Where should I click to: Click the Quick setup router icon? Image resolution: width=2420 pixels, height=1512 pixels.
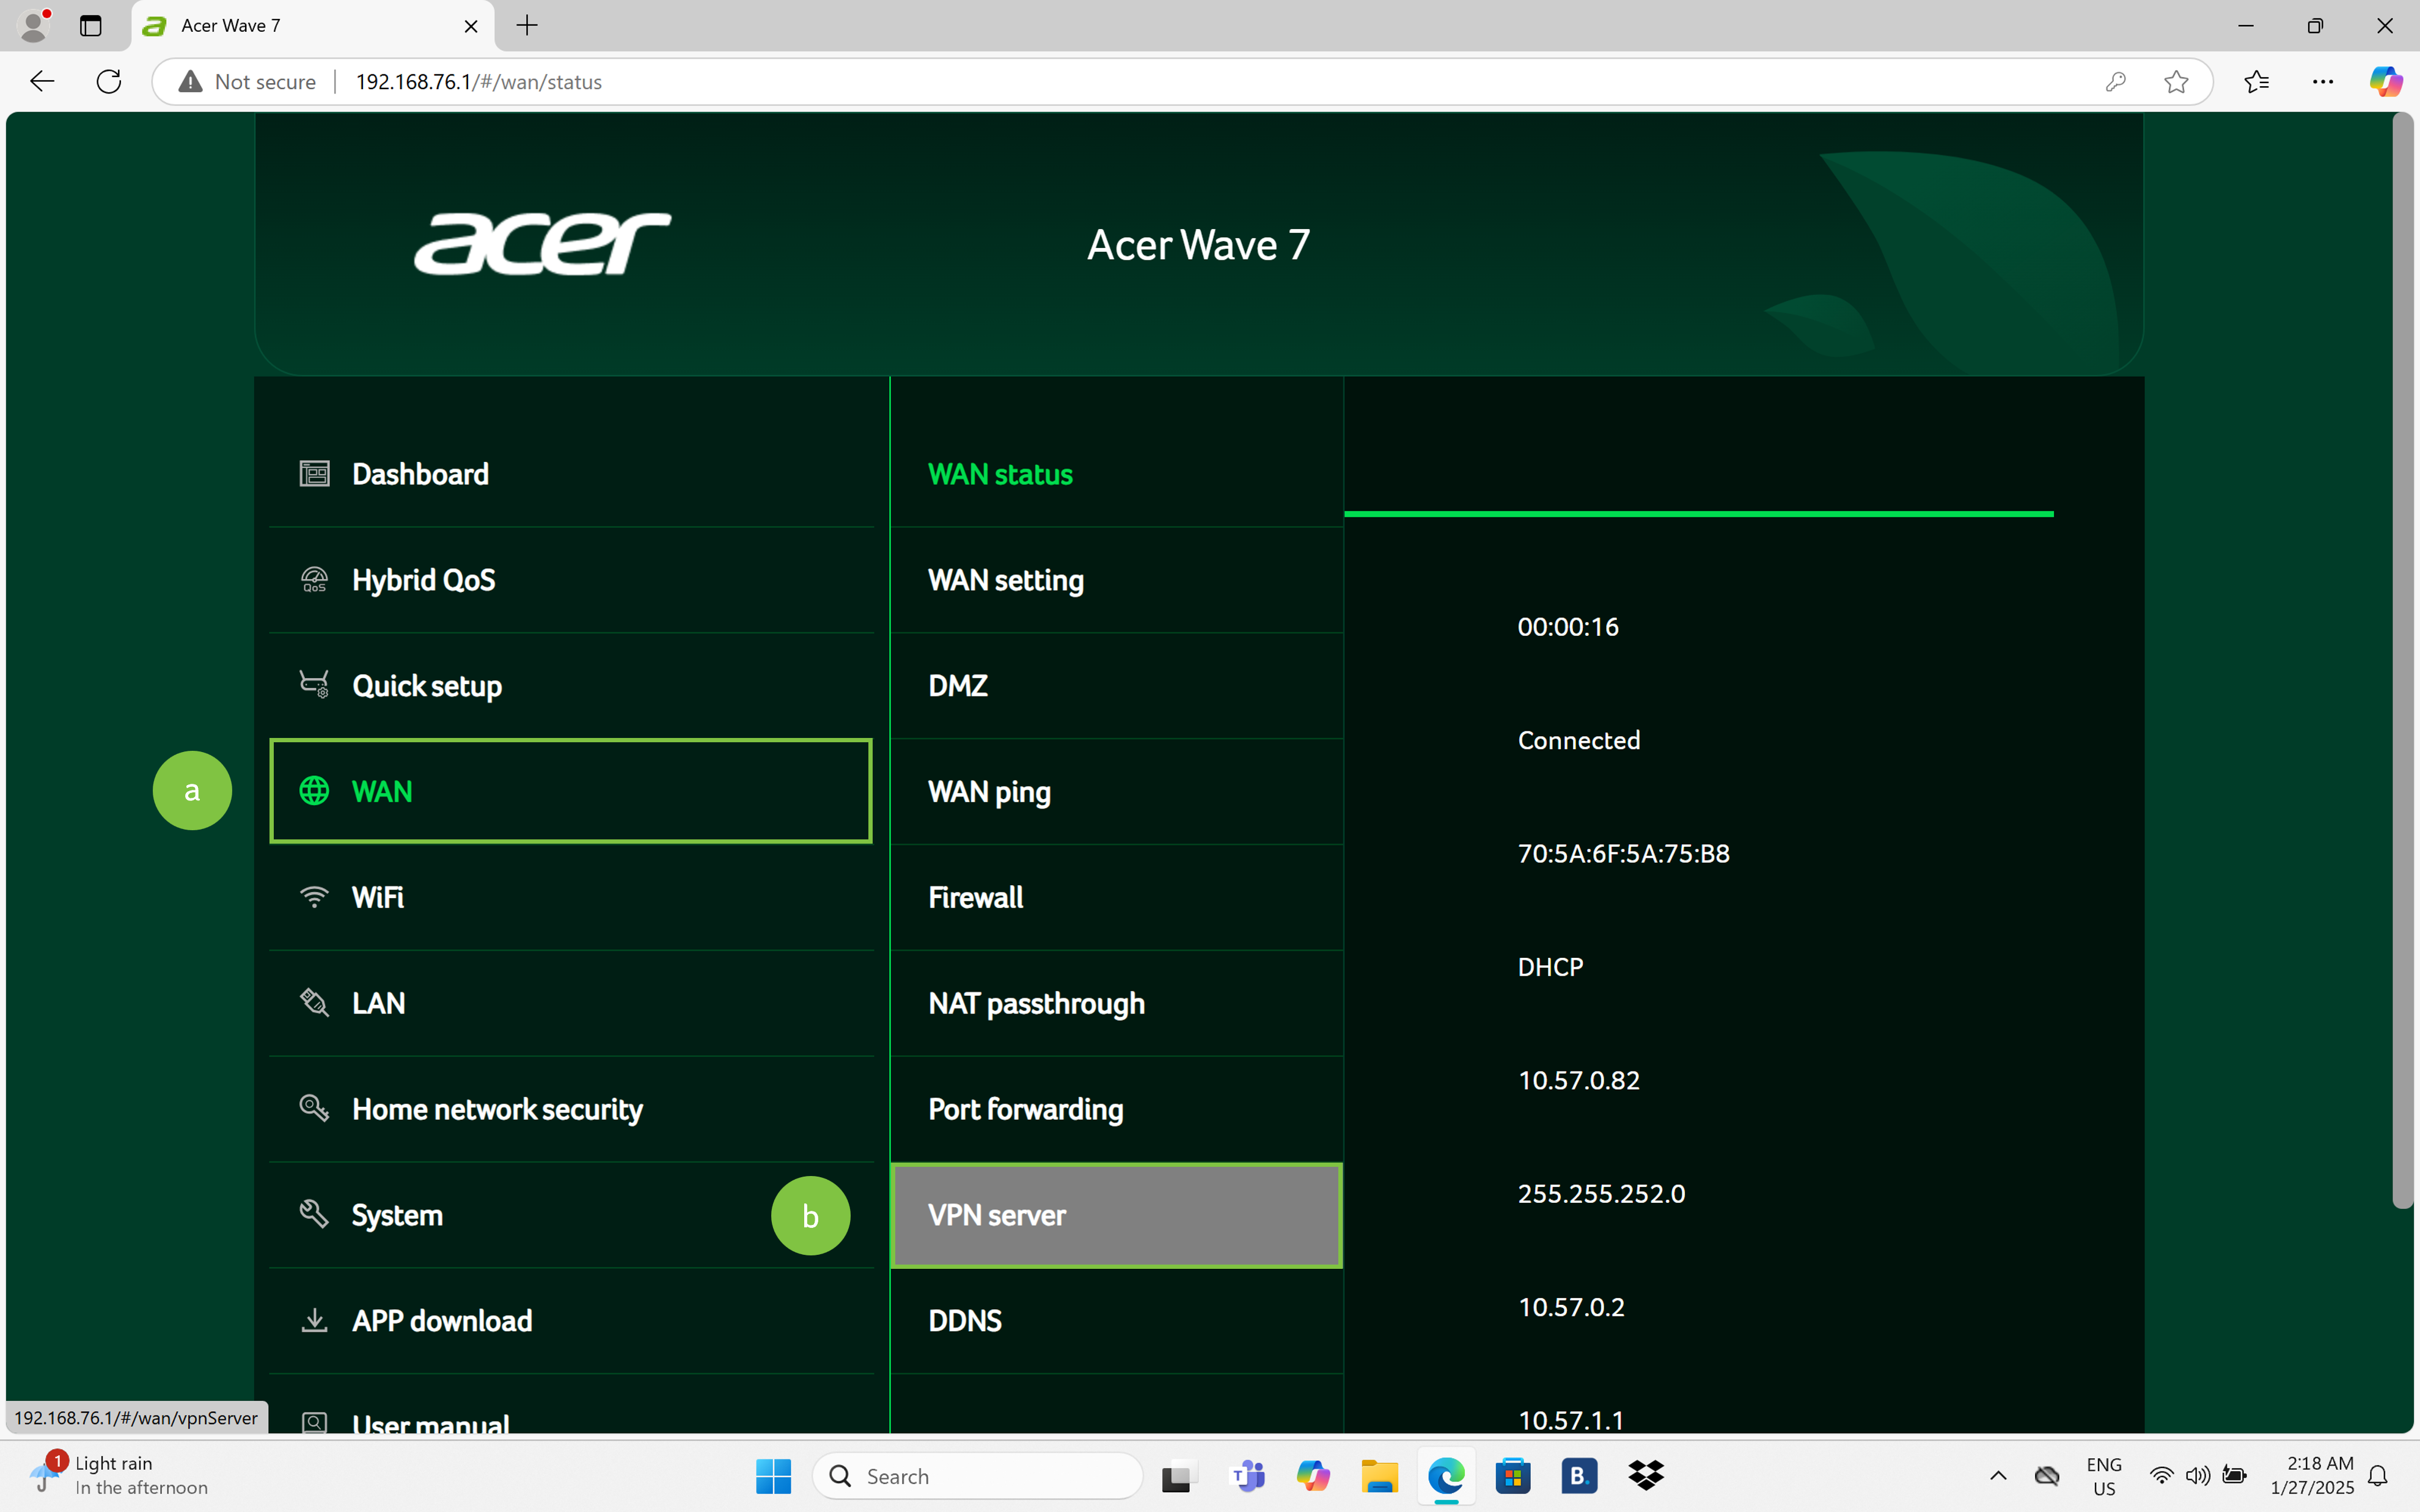(314, 685)
